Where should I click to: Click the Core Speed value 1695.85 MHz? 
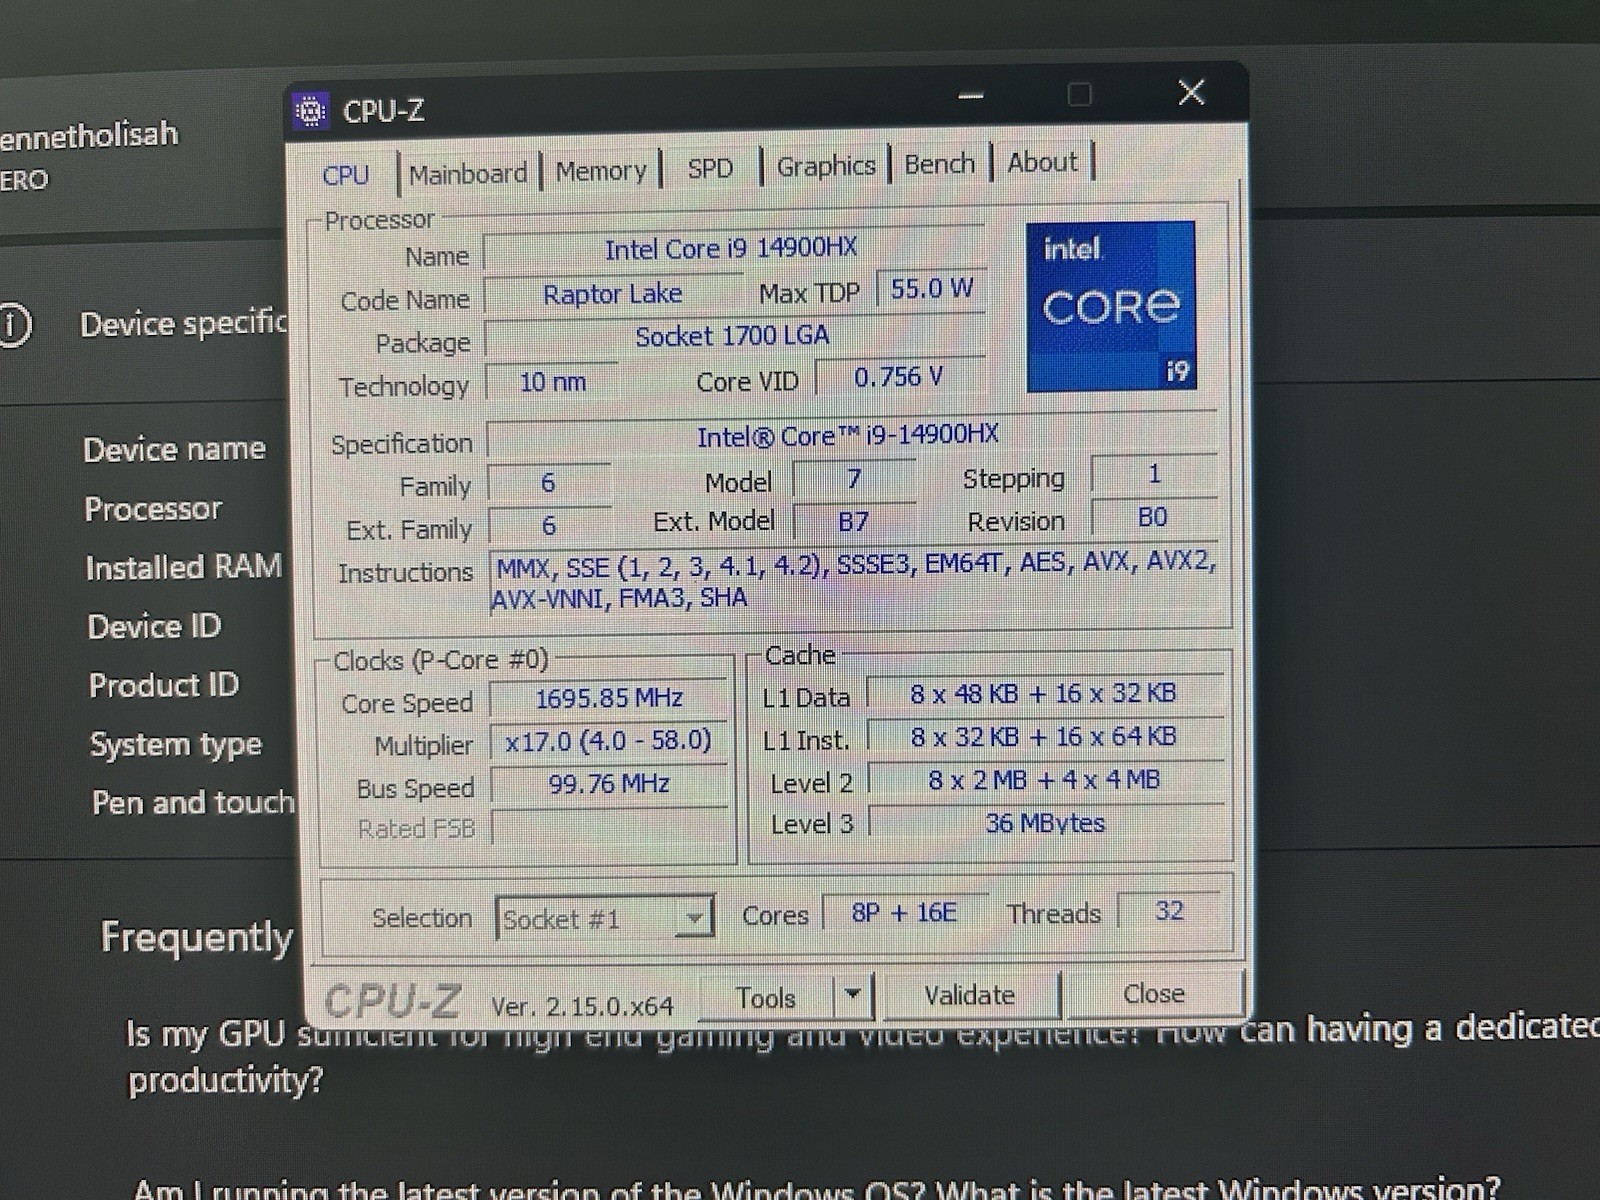click(x=609, y=698)
